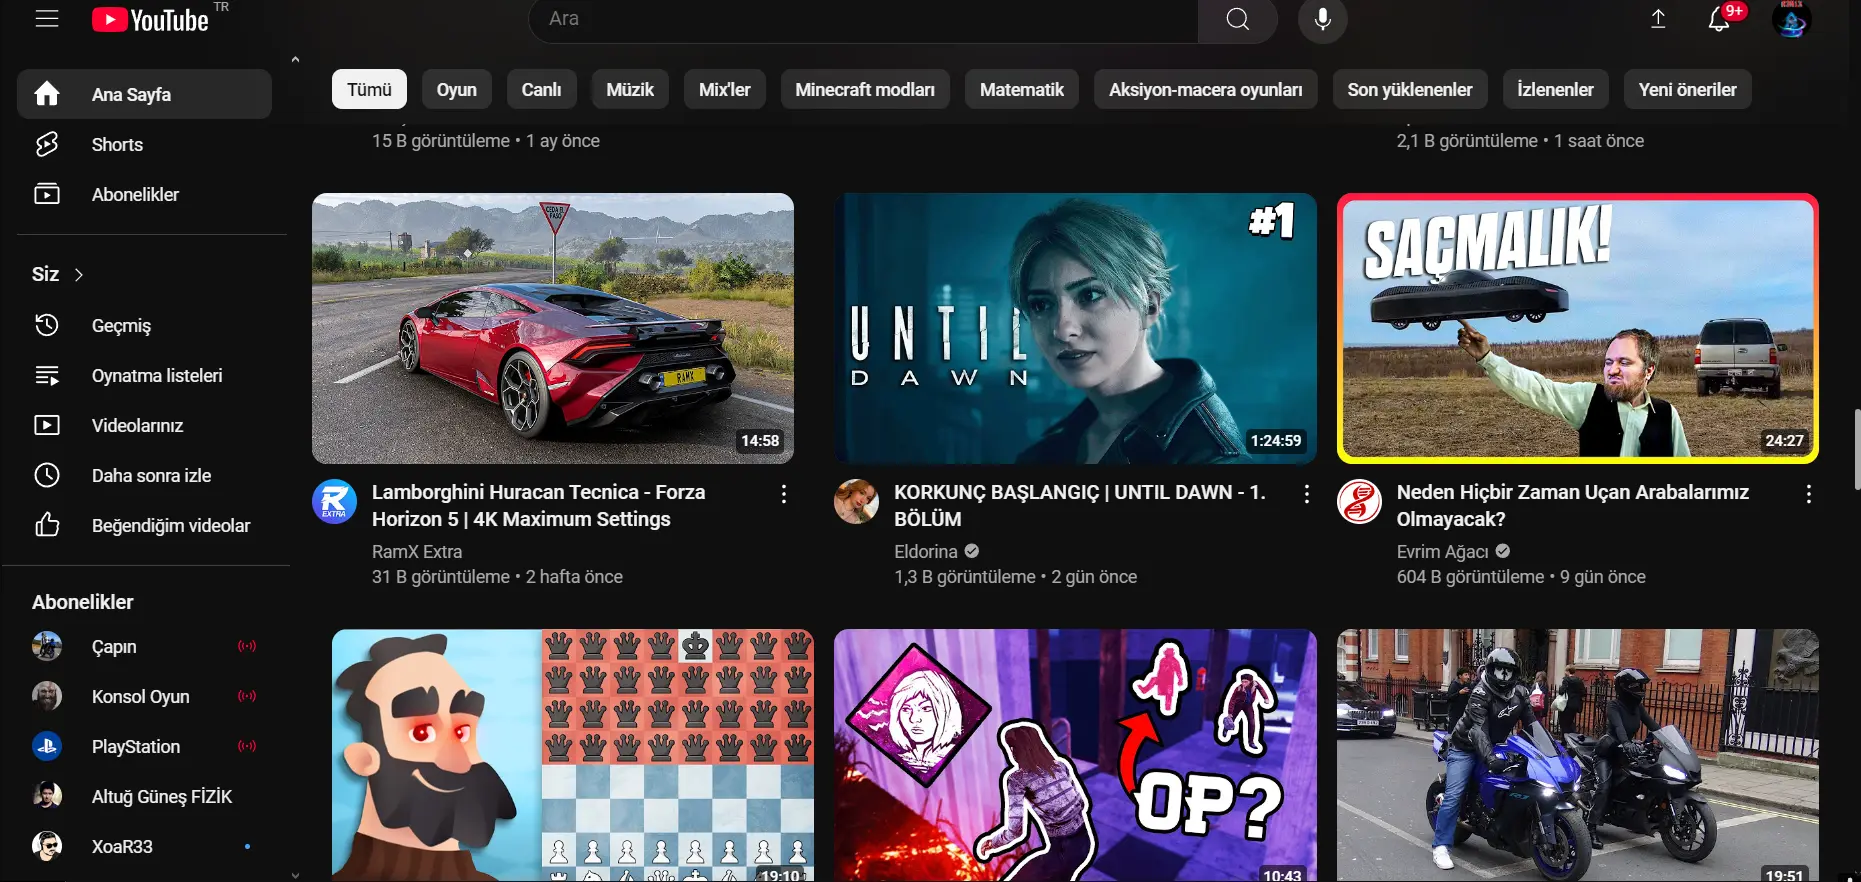The image size is (1861, 882).
Task: Select the Aksiyon-macera oyunları chip
Action: tap(1206, 89)
